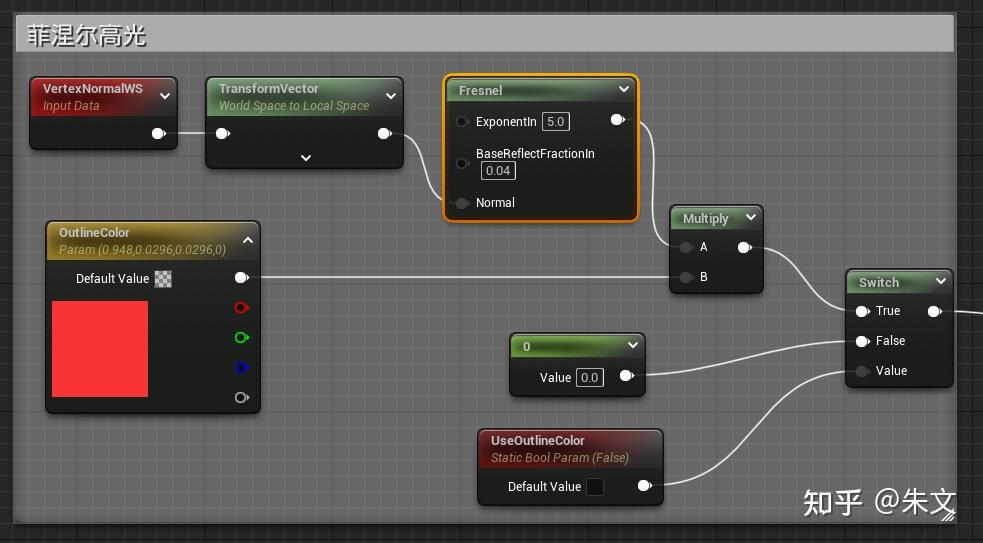Click the Fresnel ExponentIn input pin
Screen dimensions: 983x543
pos(462,122)
